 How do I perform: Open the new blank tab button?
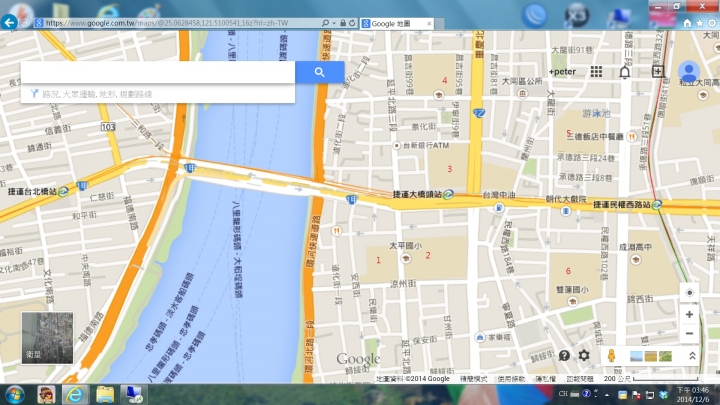pyautogui.click(x=439, y=24)
